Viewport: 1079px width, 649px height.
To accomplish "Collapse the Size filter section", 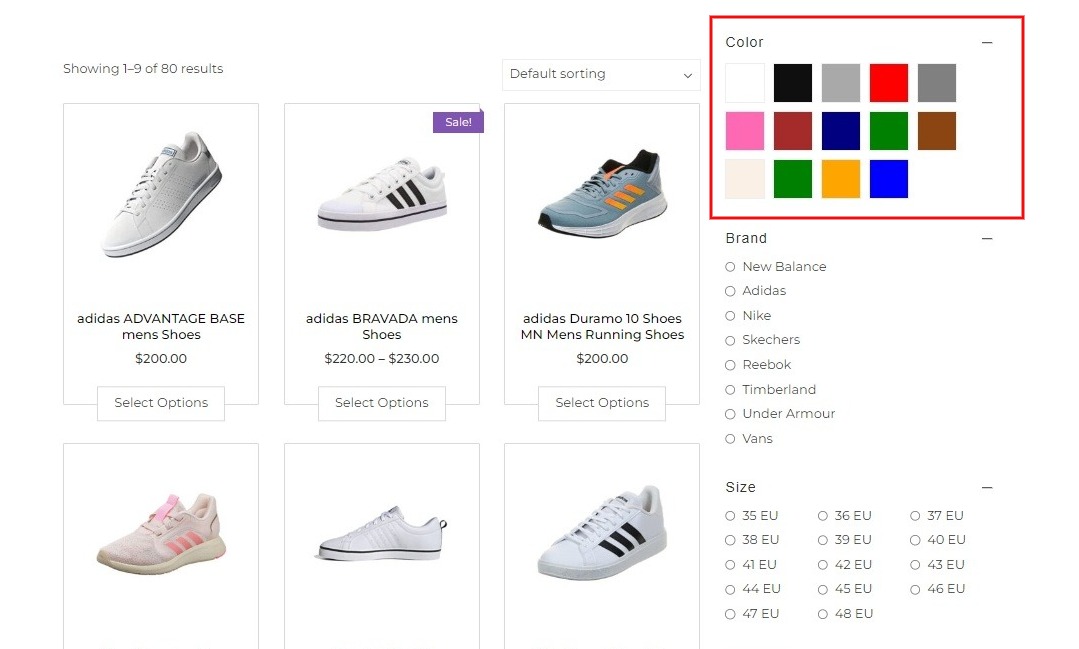I will tap(987, 487).
